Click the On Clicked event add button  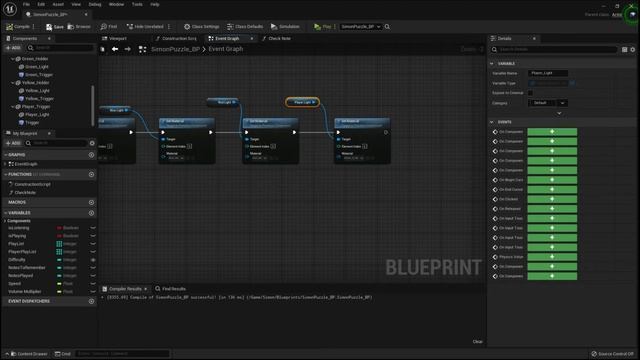pos(552,199)
